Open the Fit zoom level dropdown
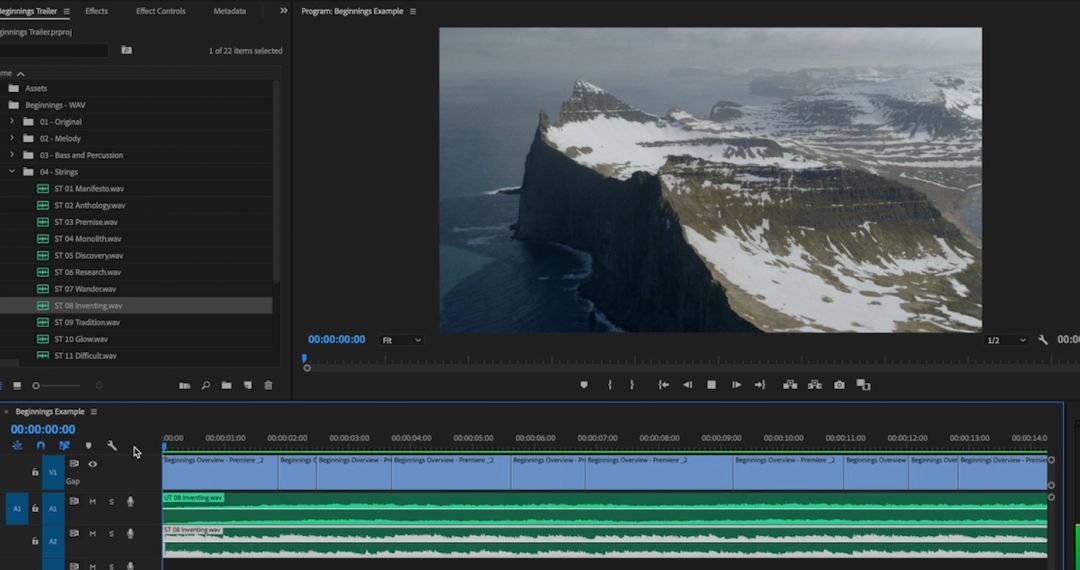The image size is (1080, 570). (401, 340)
